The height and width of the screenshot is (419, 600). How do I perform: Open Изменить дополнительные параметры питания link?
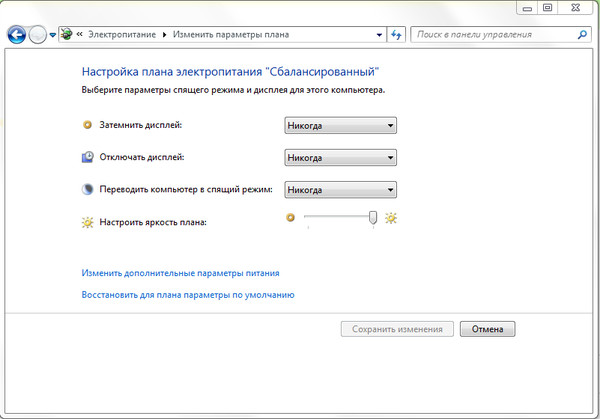click(x=180, y=273)
